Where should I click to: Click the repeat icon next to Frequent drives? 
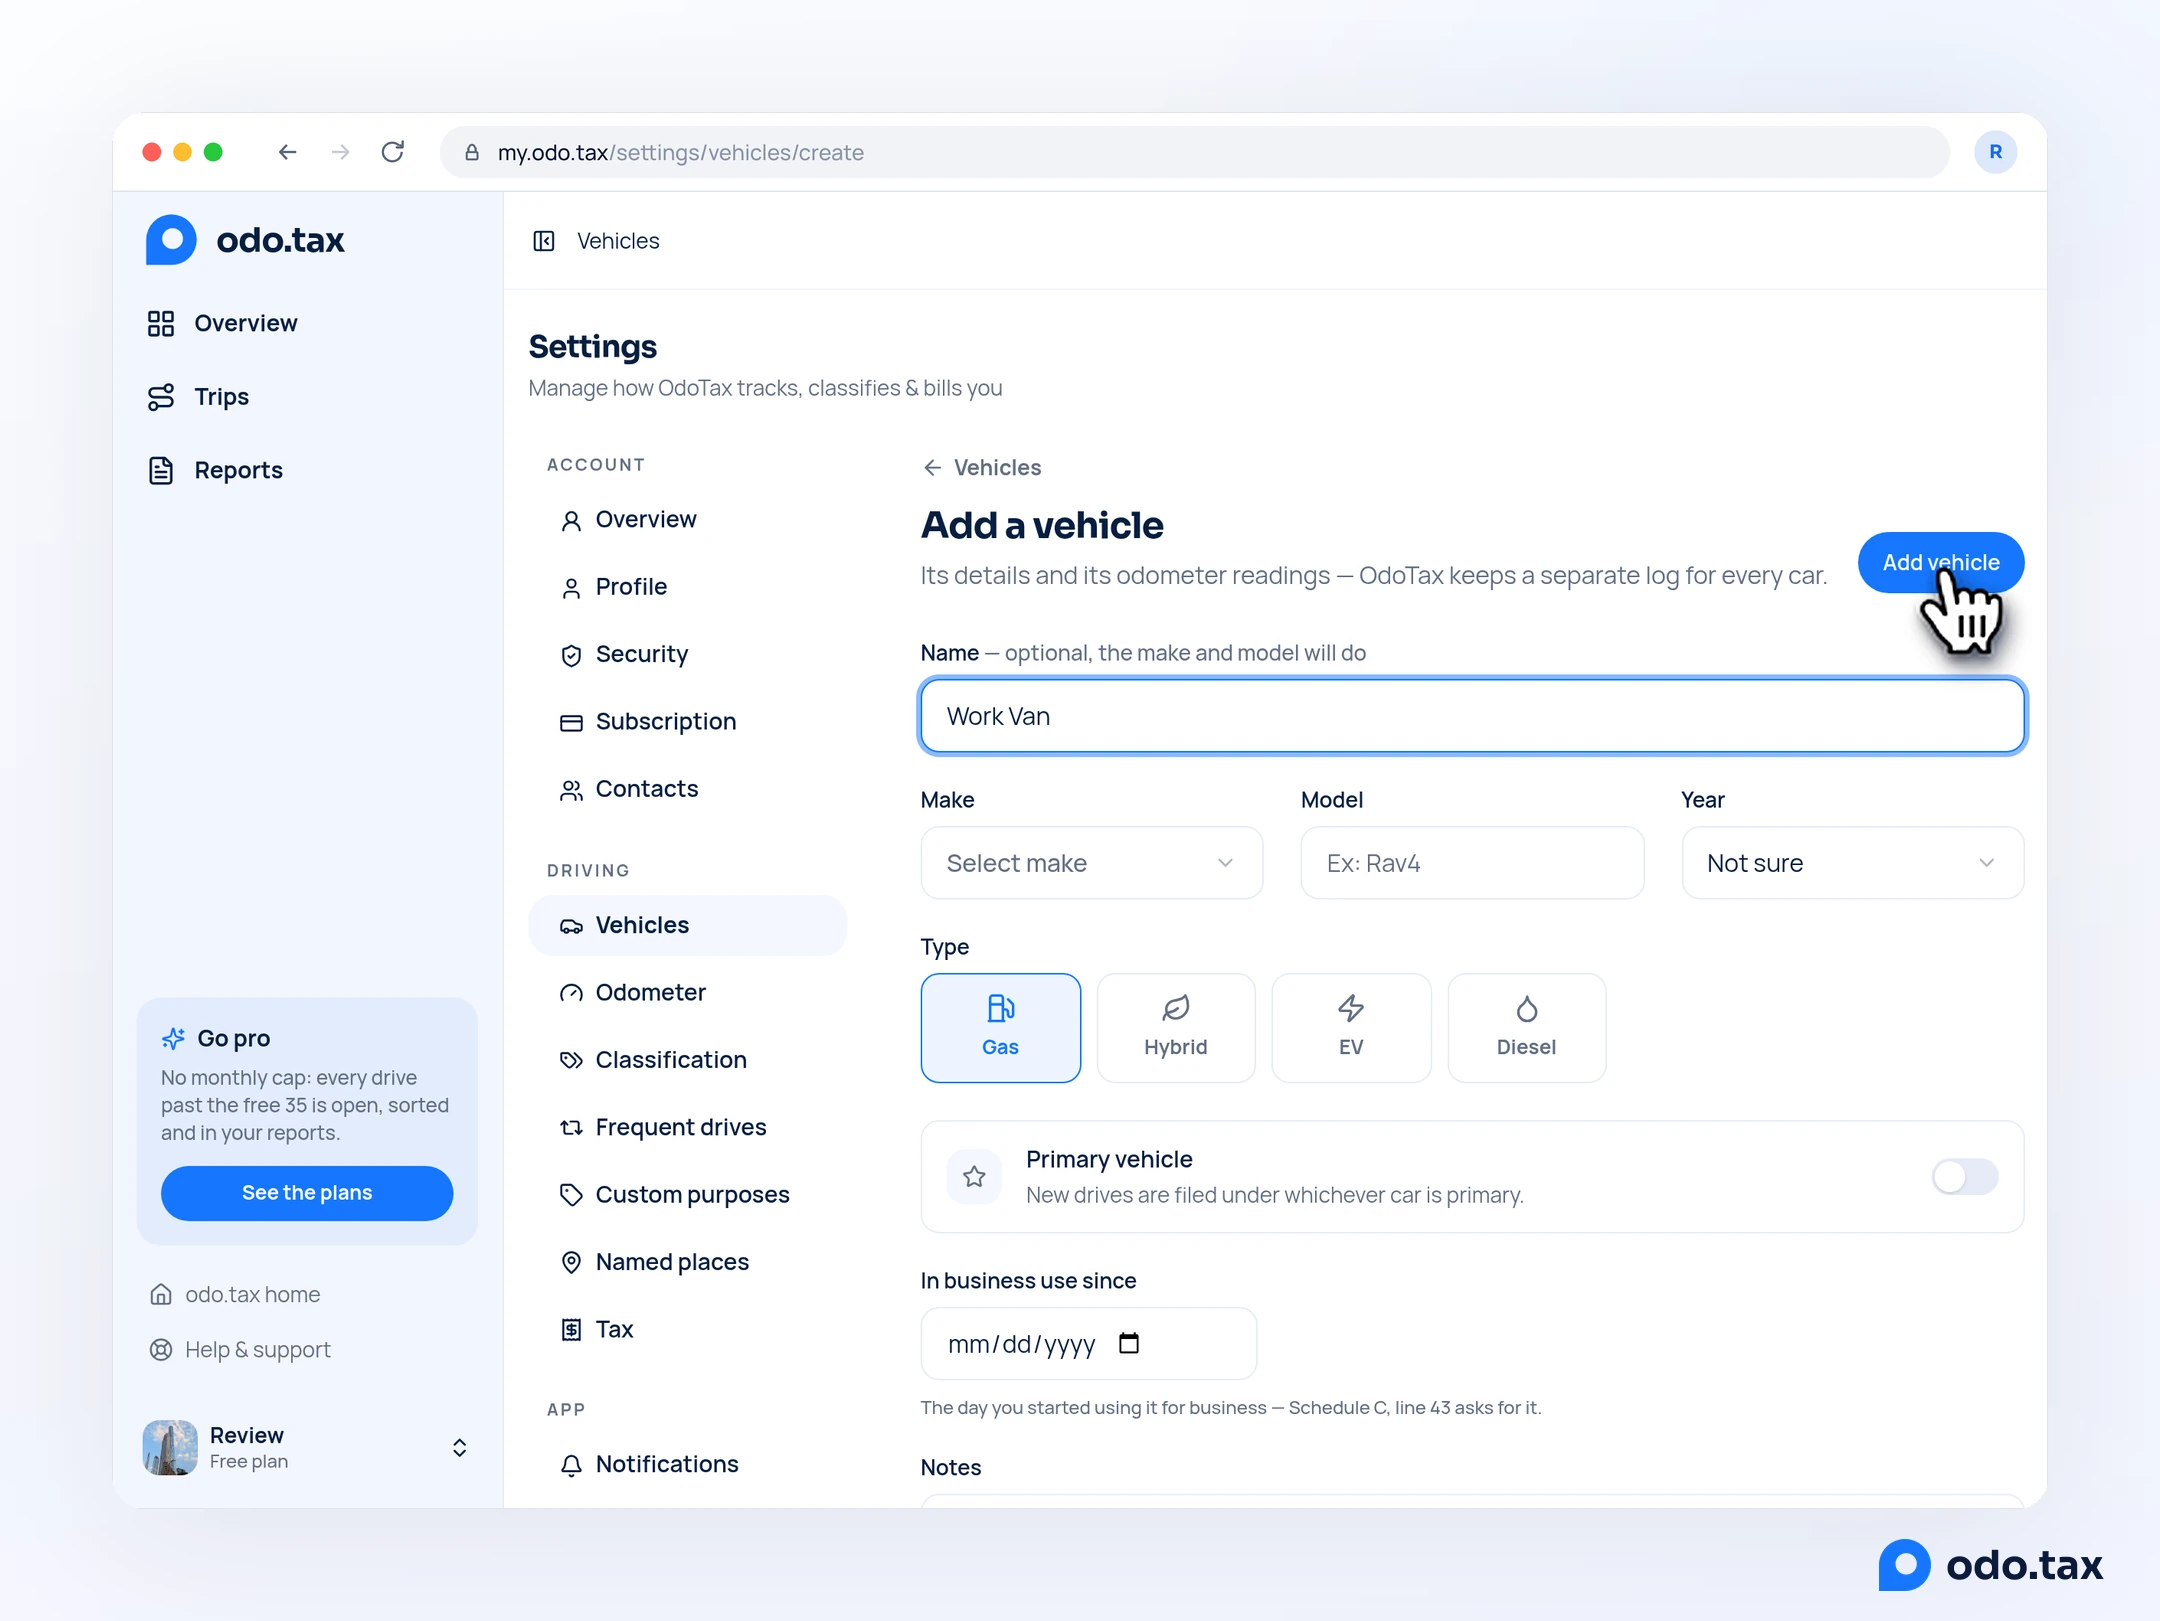(571, 1128)
